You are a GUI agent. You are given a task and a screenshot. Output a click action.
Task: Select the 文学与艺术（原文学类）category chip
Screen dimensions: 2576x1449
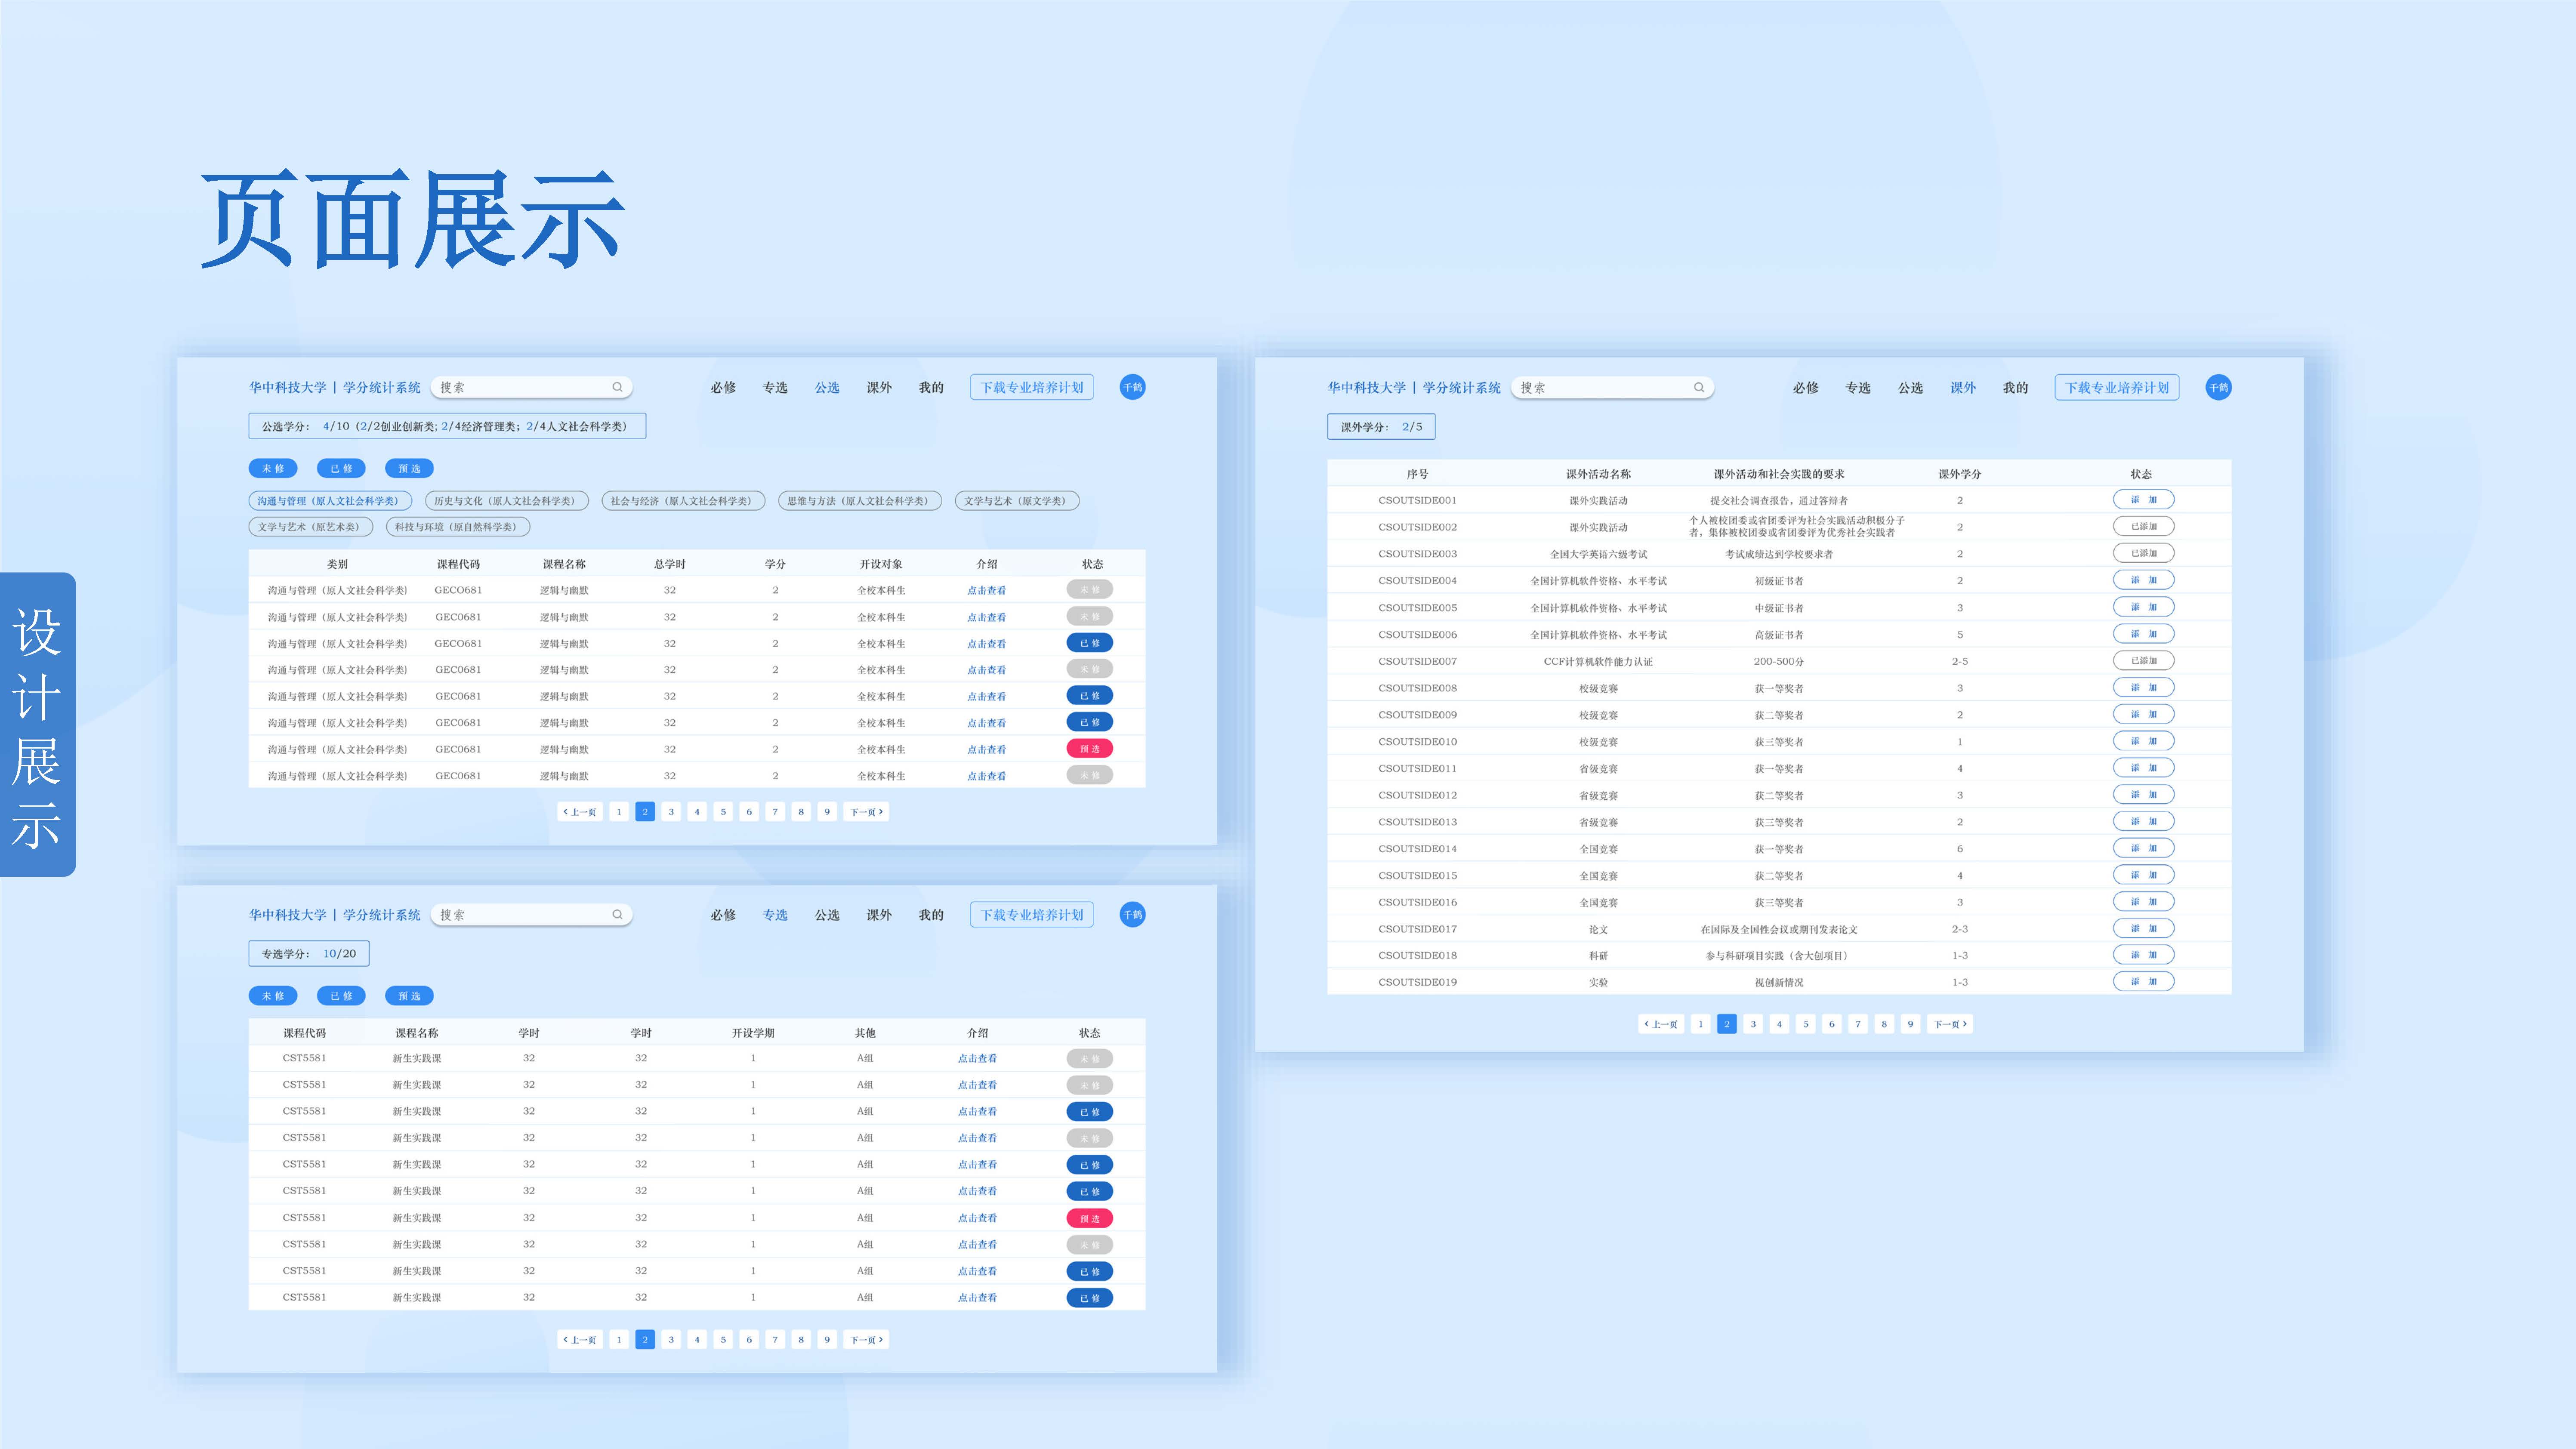point(1017,501)
